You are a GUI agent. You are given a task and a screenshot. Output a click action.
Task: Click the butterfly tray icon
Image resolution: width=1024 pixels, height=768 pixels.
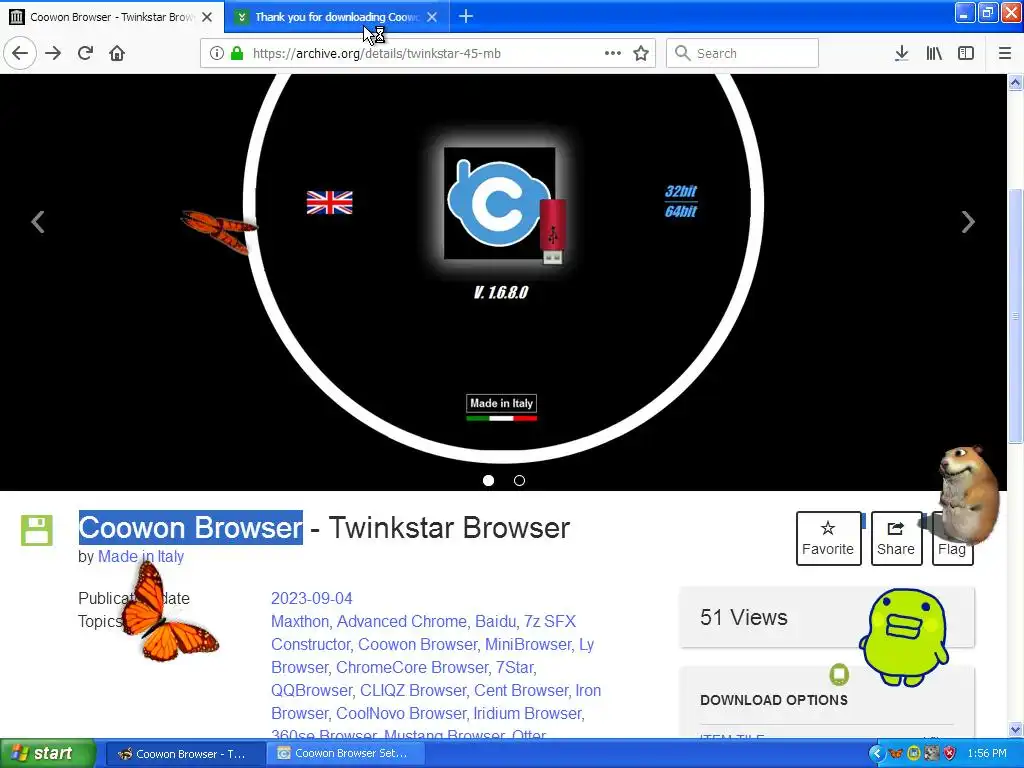click(896, 754)
